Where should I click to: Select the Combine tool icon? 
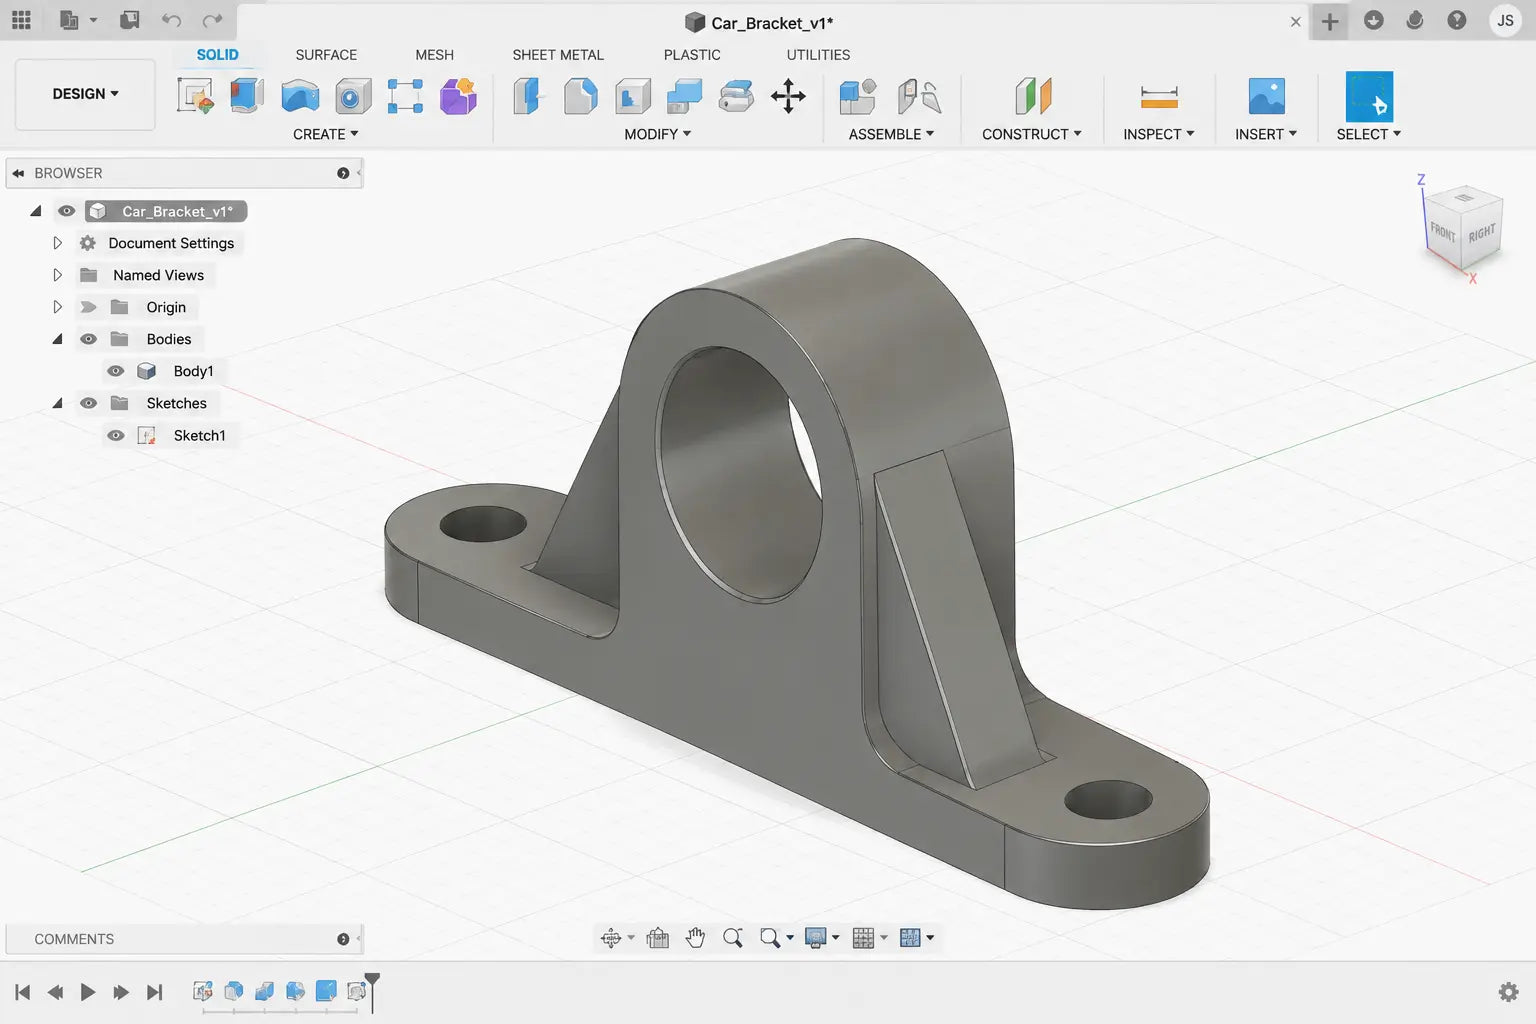684,96
